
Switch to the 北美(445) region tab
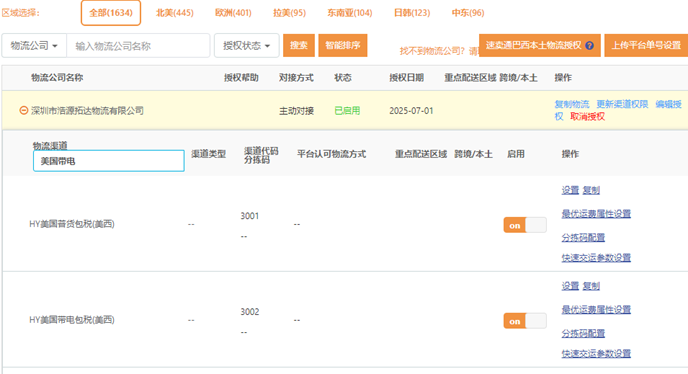click(x=175, y=13)
